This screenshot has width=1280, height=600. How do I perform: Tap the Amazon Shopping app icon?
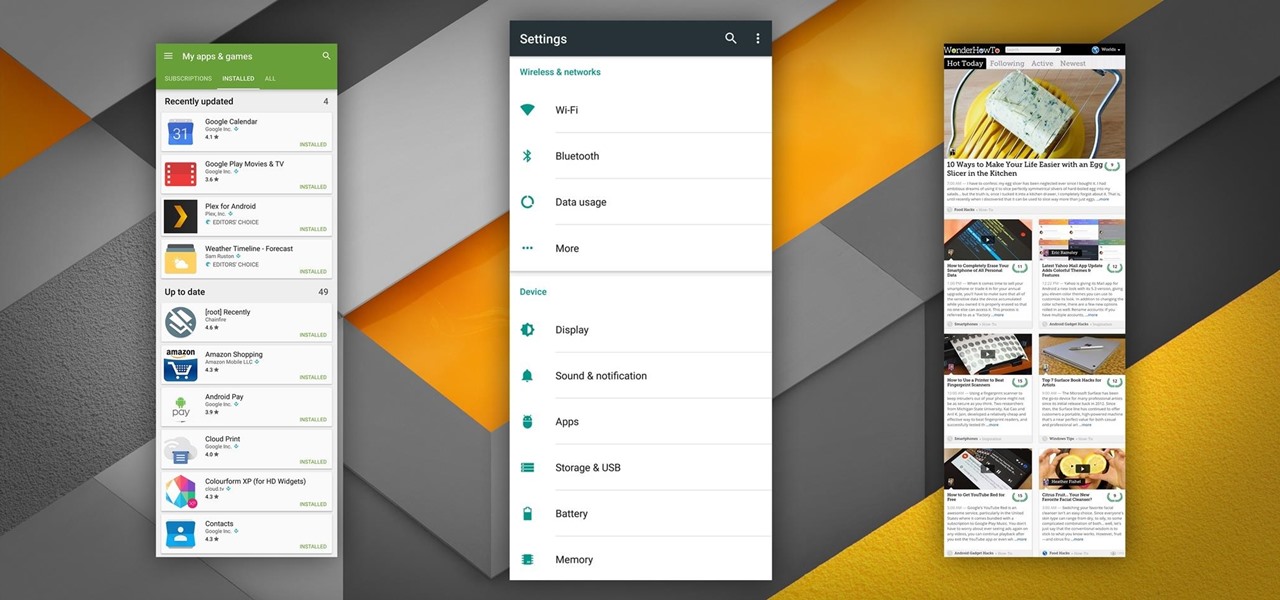tap(181, 364)
